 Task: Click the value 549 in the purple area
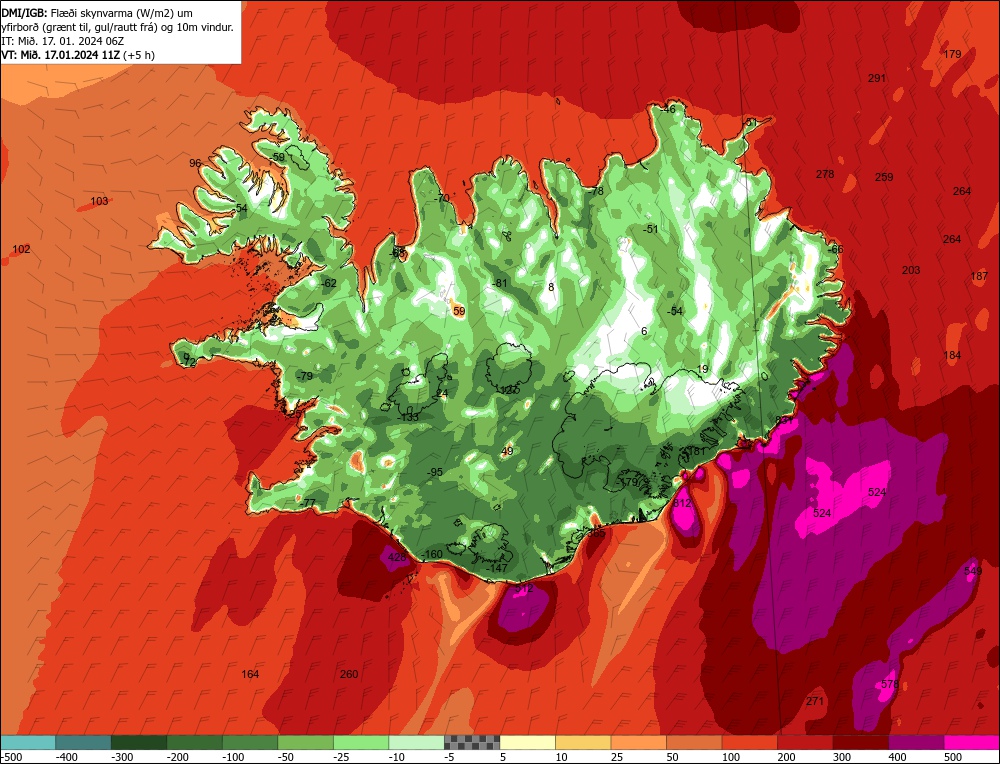click(973, 571)
